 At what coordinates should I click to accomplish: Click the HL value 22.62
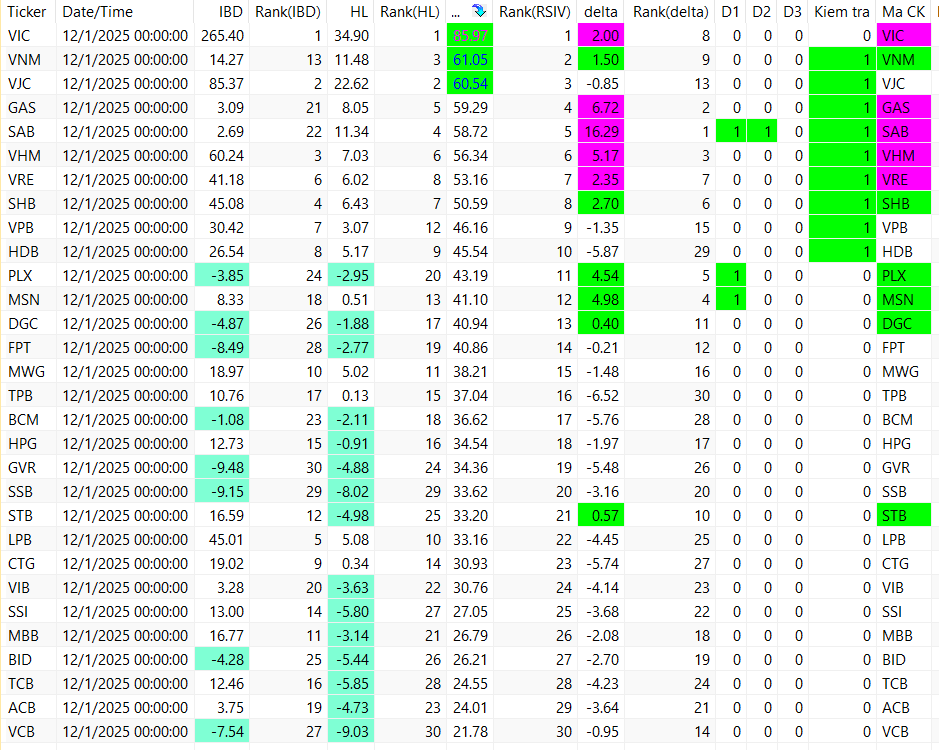(x=352, y=84)
